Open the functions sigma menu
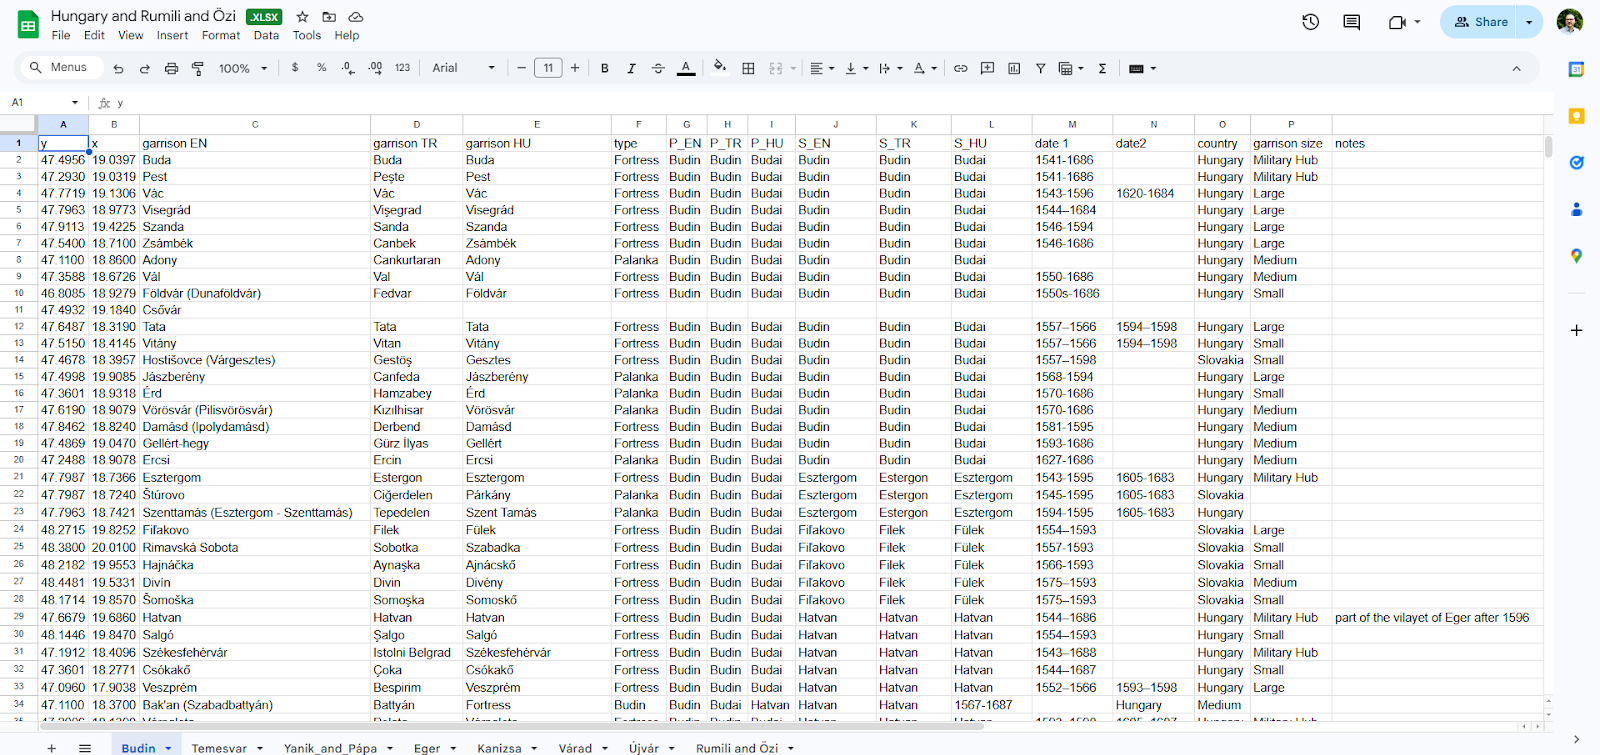Viewport: 1600px width, 755px height. point(1102,68)
